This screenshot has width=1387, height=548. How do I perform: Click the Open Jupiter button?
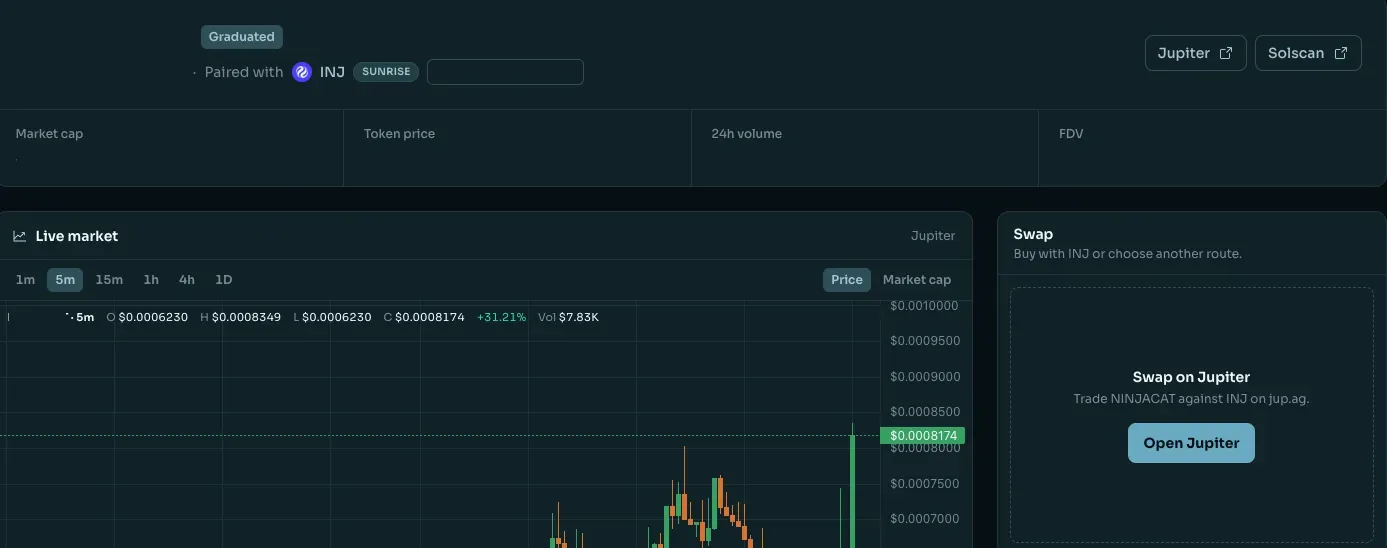(1191, 443)
